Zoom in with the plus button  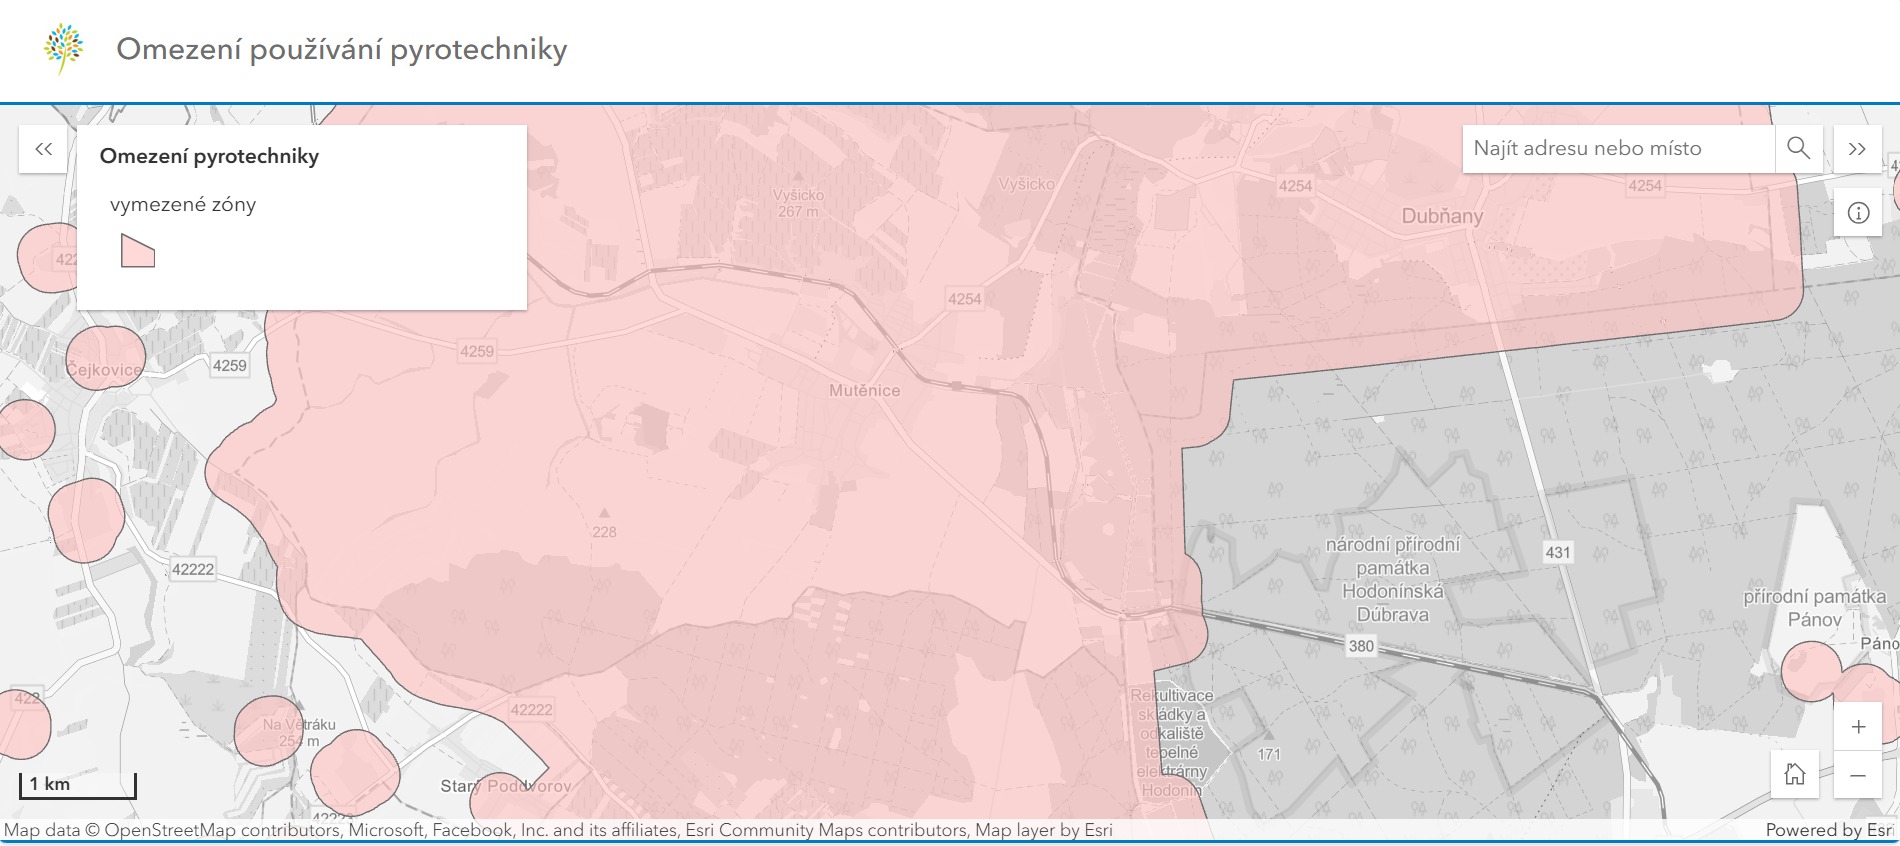(x=1858, y=727)
